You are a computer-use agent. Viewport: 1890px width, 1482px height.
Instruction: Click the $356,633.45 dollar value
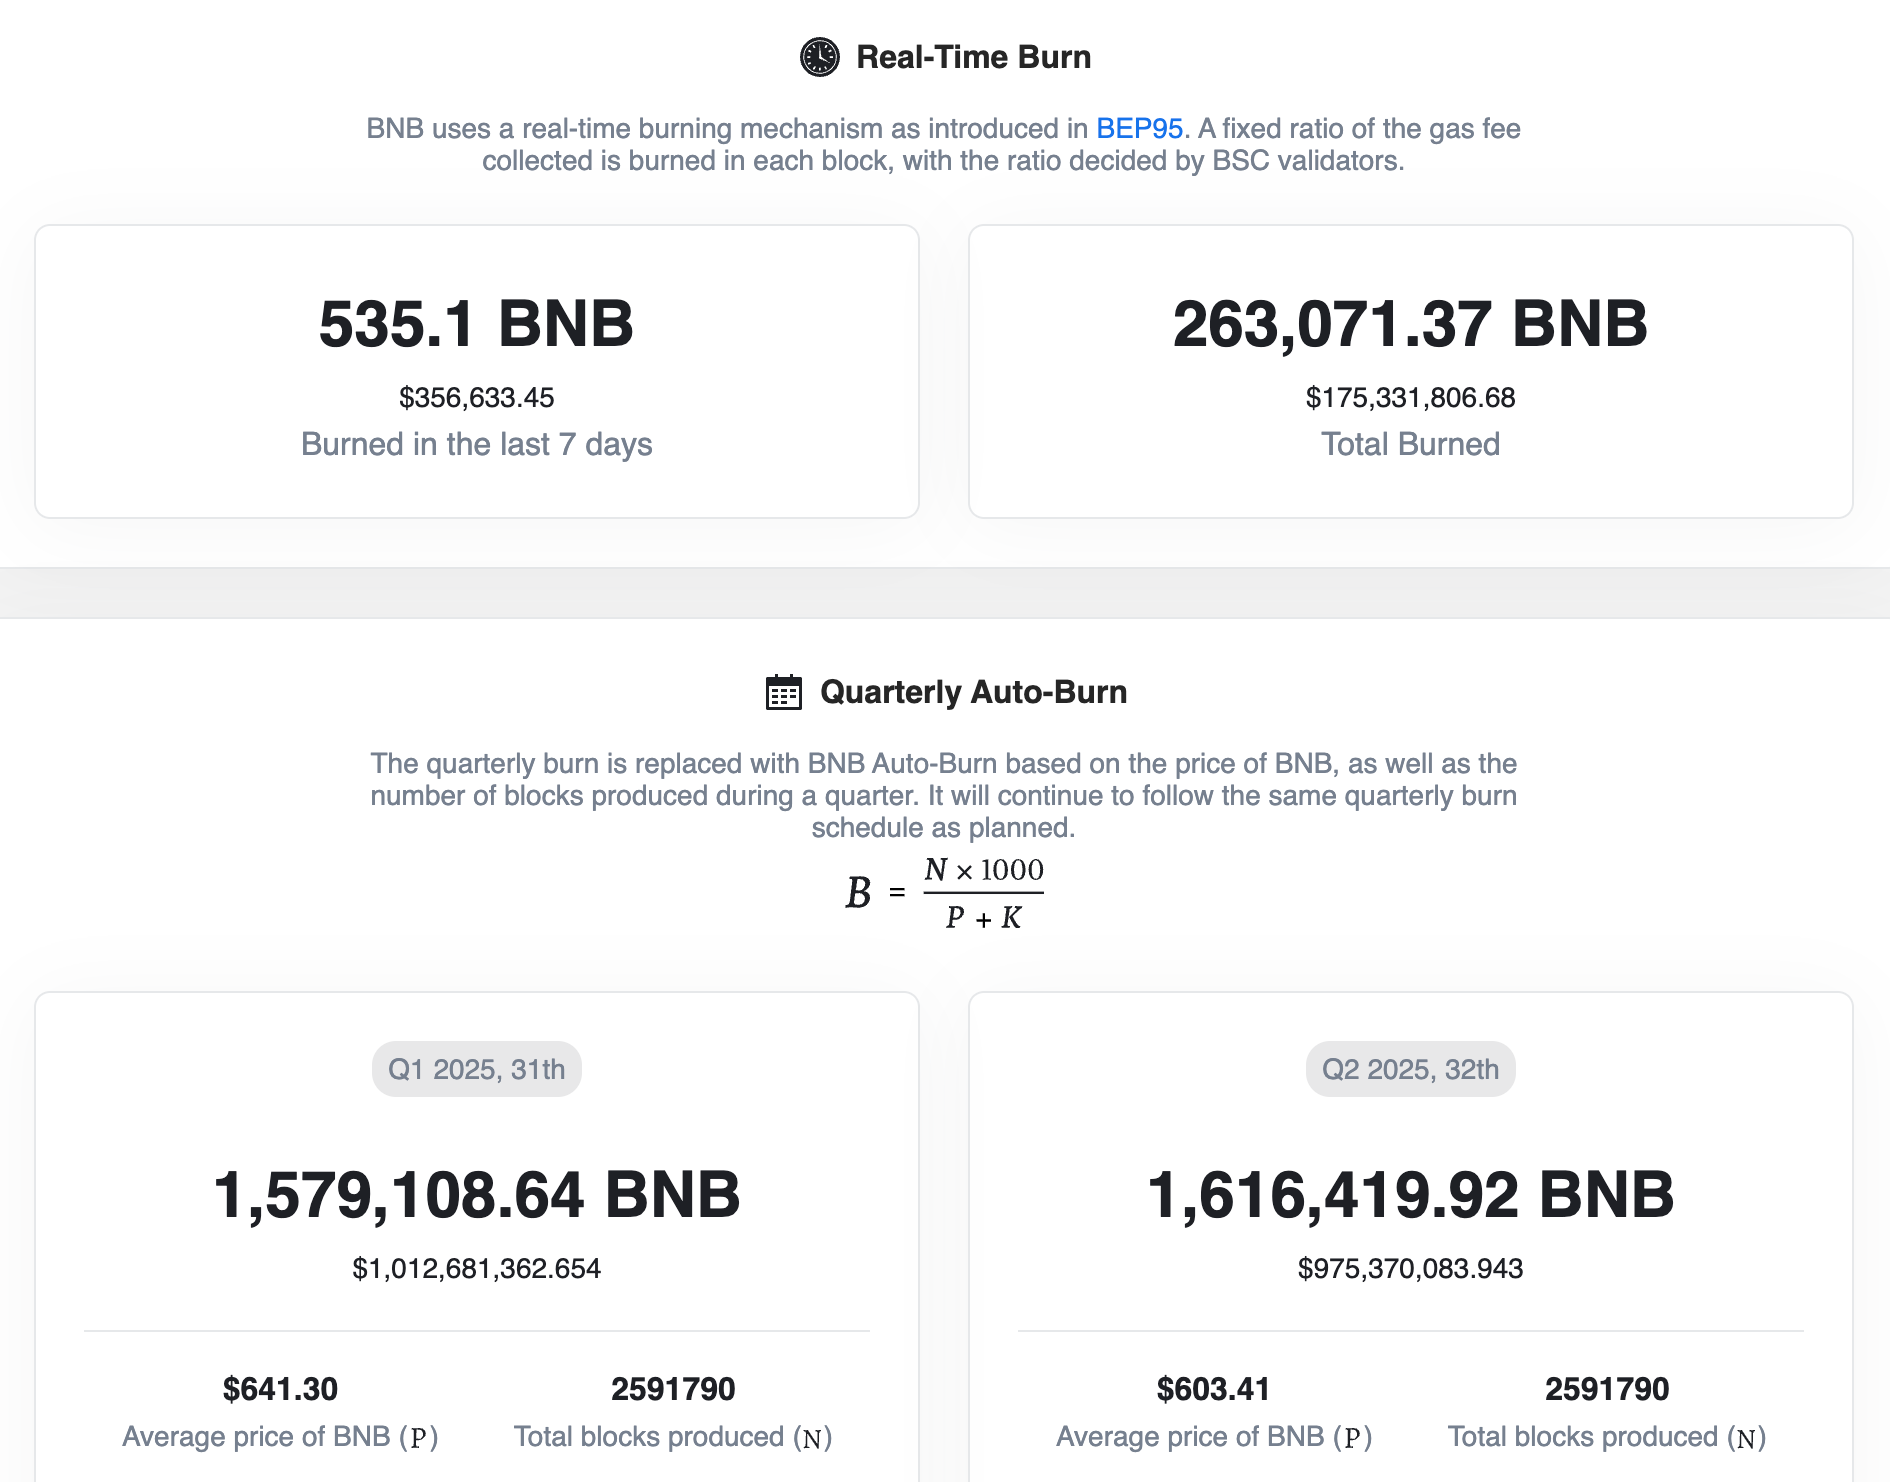(476, 398)
